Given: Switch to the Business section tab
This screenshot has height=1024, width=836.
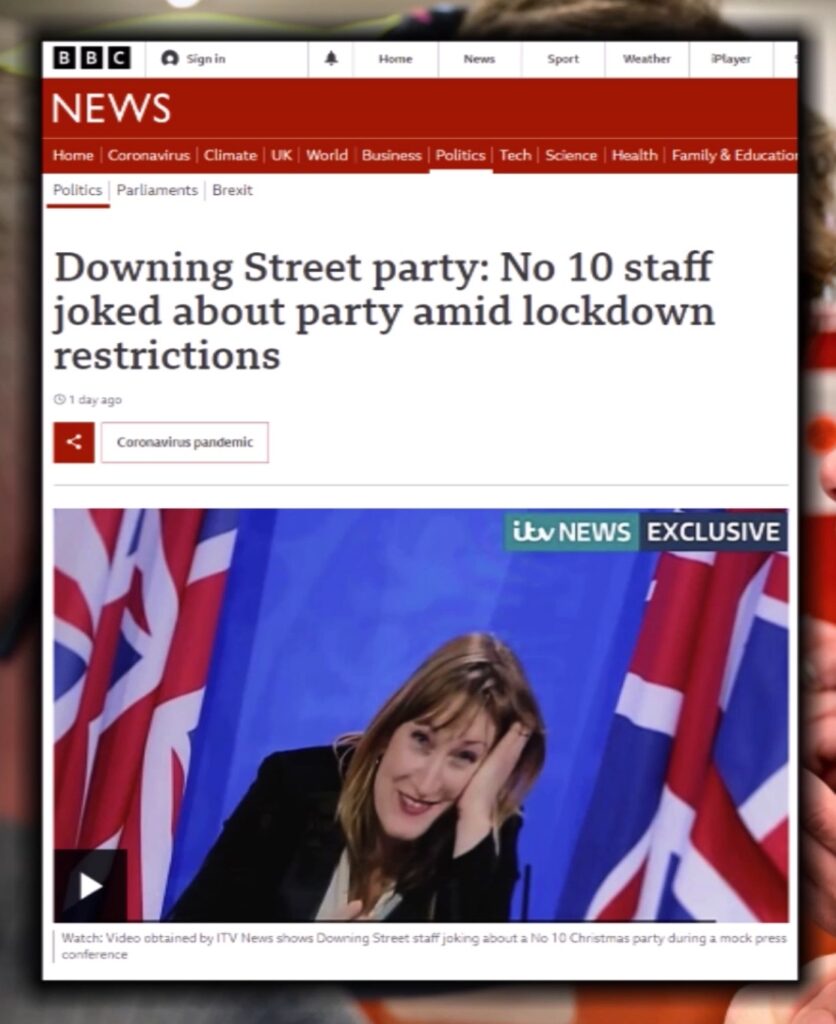Looking at the screenshot, I should click(391, 155).
